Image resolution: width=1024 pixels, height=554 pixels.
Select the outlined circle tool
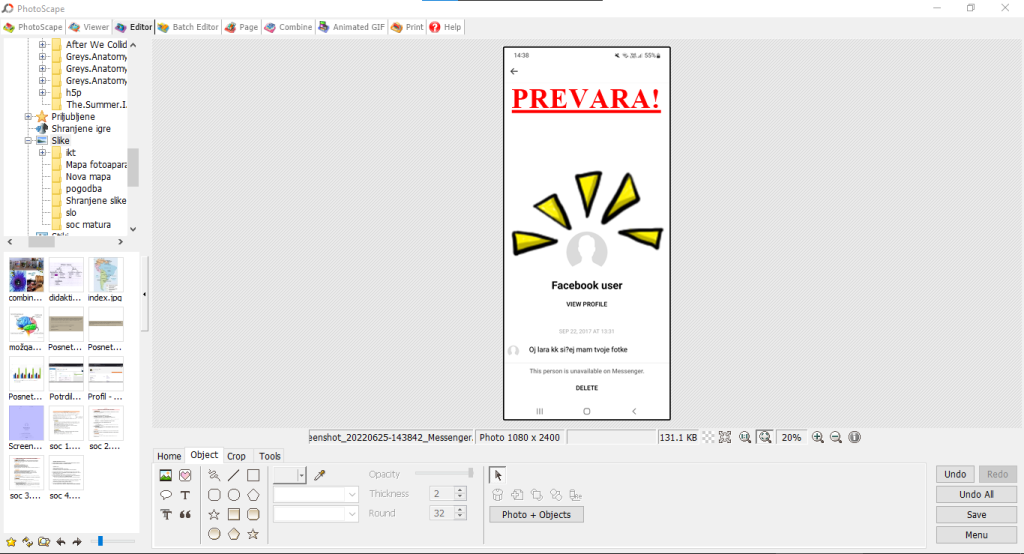coord(233,495)
